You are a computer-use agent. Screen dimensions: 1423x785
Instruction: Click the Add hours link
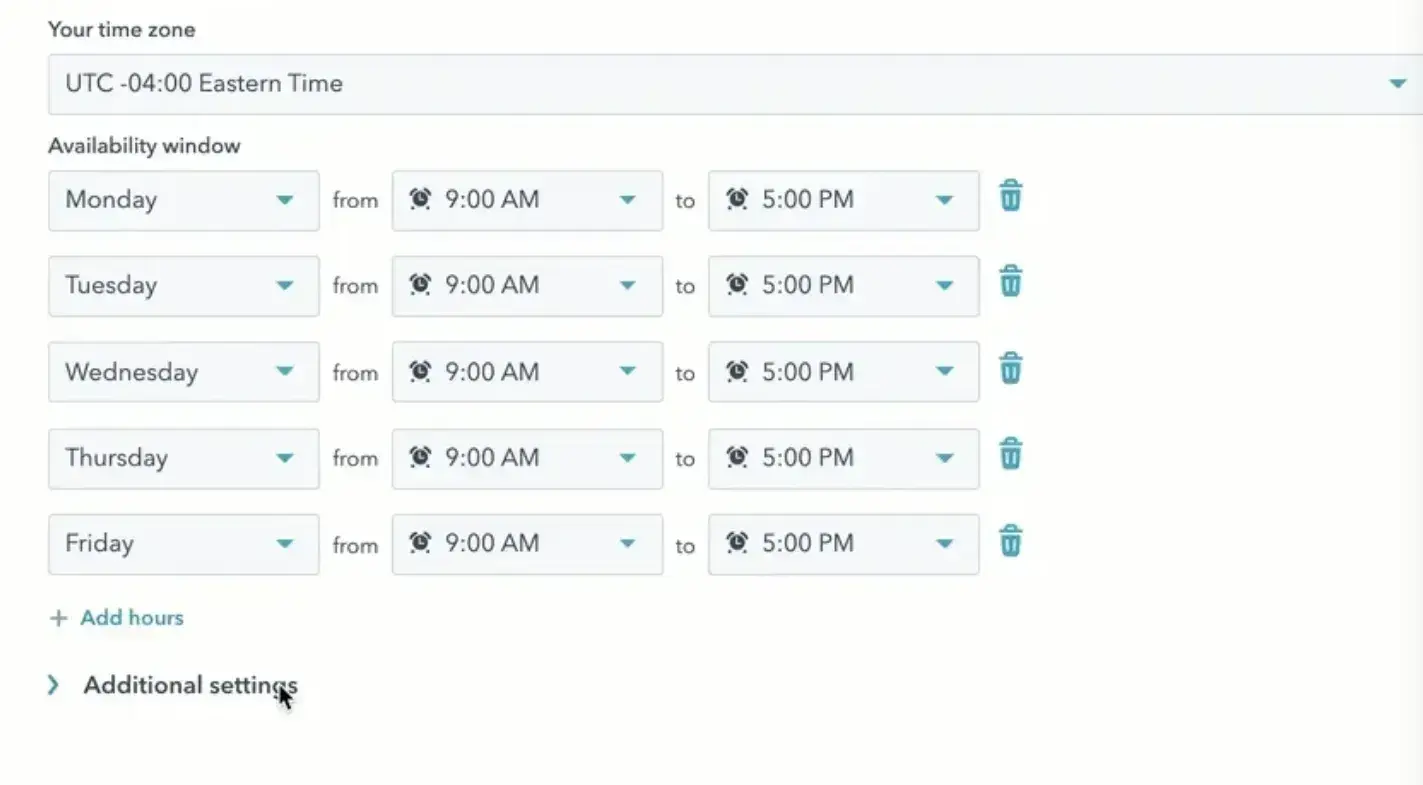click(131, 618)
